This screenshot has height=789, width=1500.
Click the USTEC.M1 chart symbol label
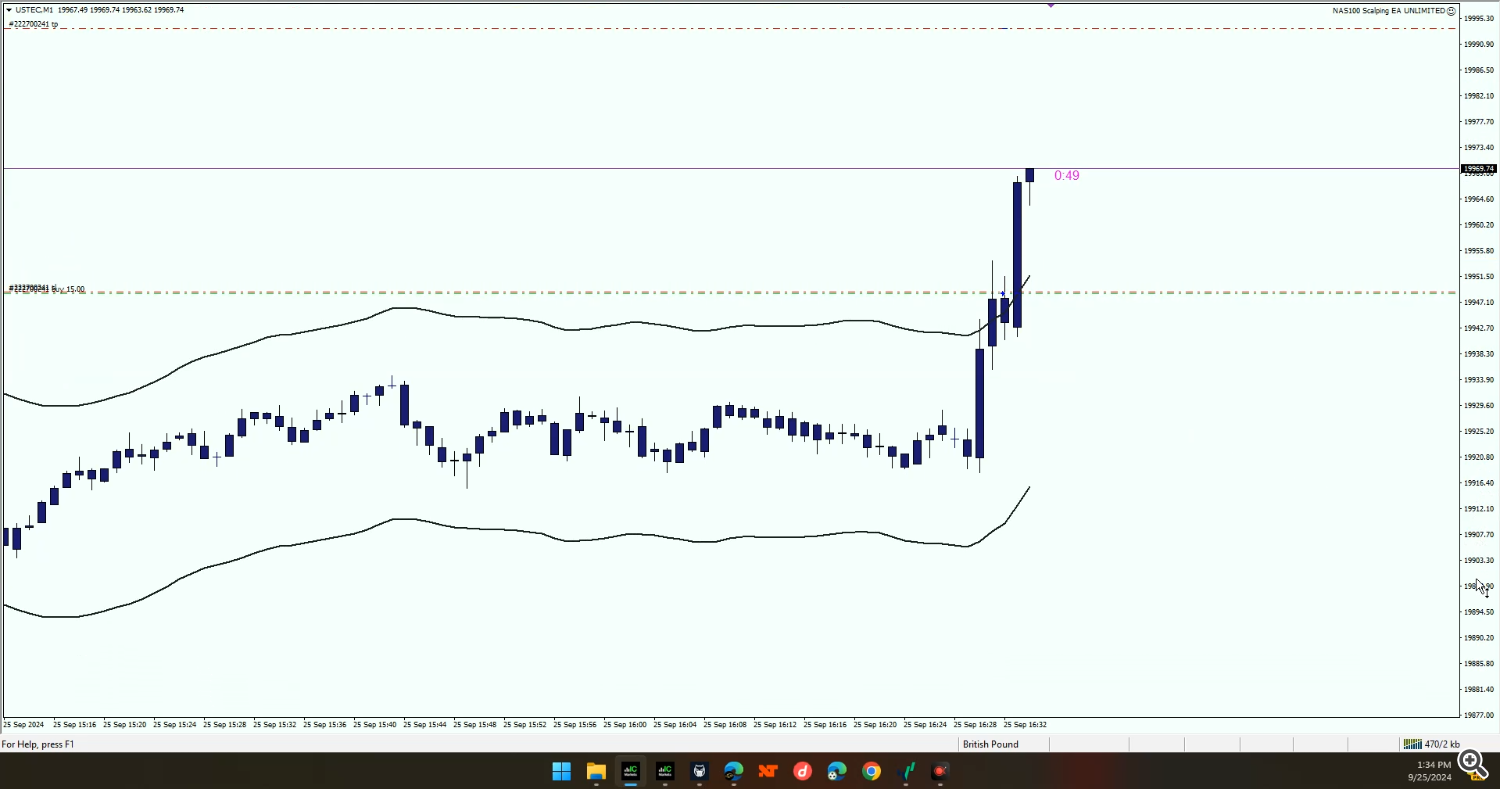tap(34, 10)
